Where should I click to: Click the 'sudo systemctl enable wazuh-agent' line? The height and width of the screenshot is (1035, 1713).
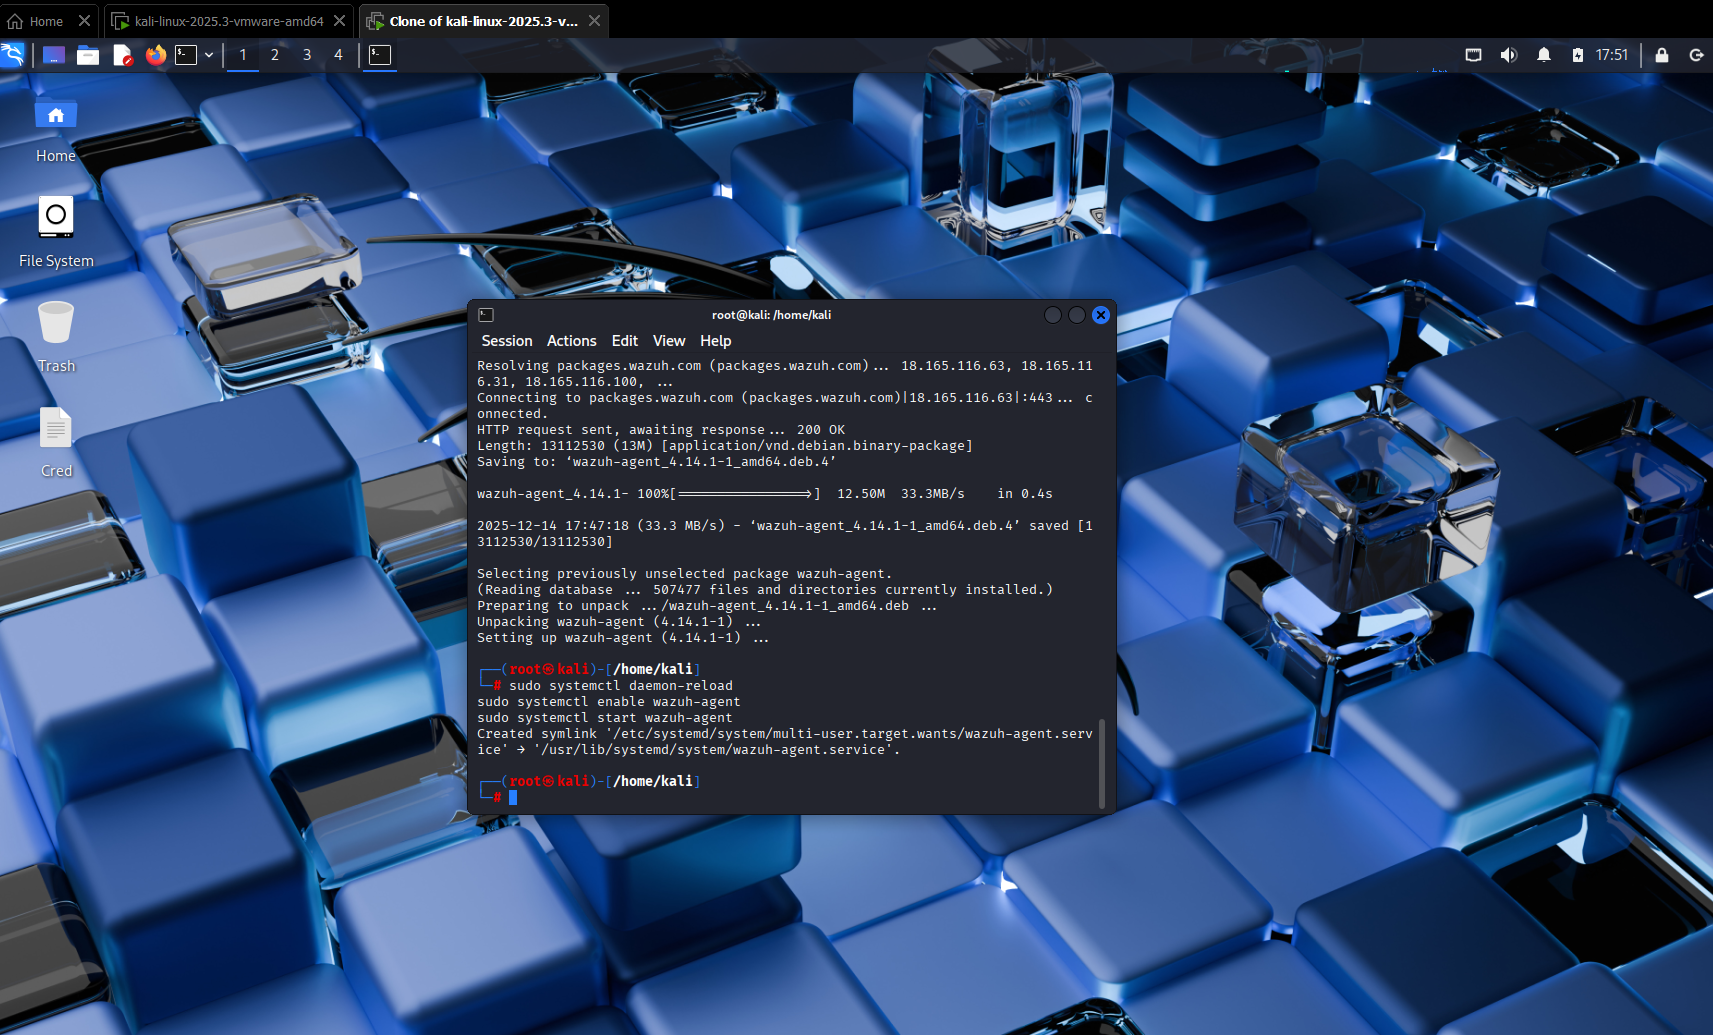pos(608,702)
